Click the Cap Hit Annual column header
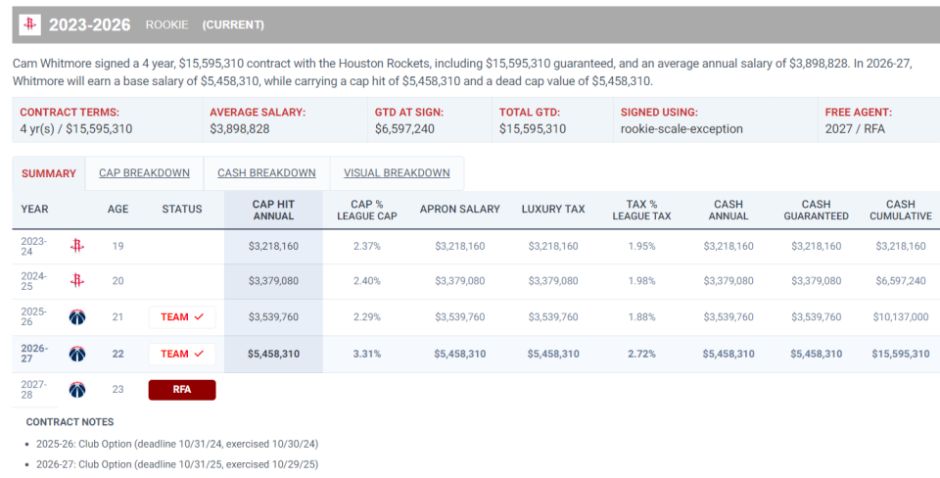The height and width of the screenshot is (478, 940). pyautogui.click(x=273, y=209)
